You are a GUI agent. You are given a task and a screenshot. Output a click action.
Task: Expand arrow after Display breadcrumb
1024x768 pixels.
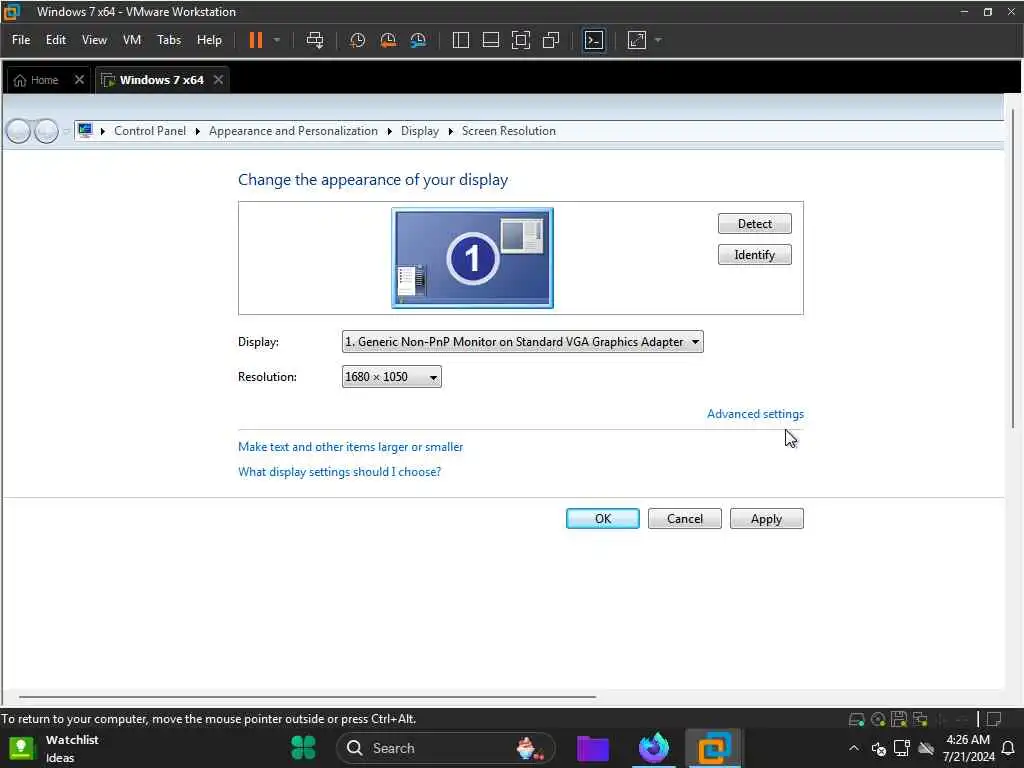[x=450, y=131]
